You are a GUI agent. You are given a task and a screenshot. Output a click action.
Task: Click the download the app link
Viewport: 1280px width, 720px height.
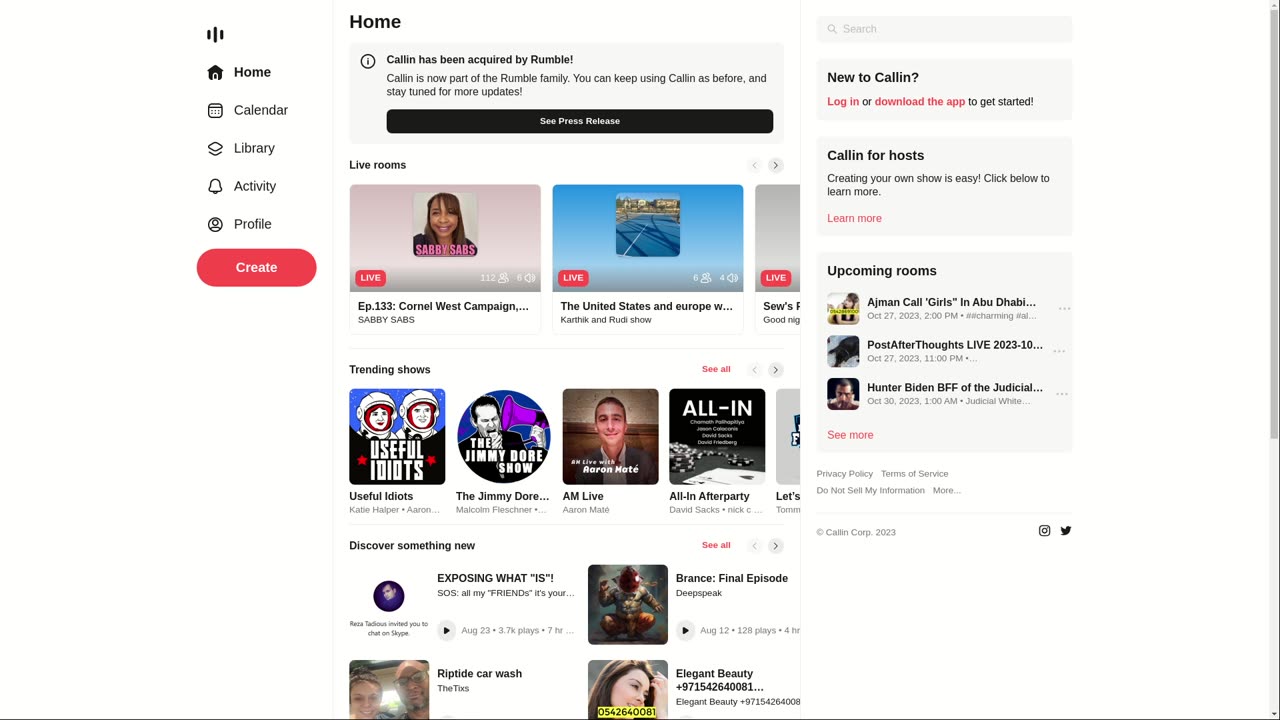[920, 102]
